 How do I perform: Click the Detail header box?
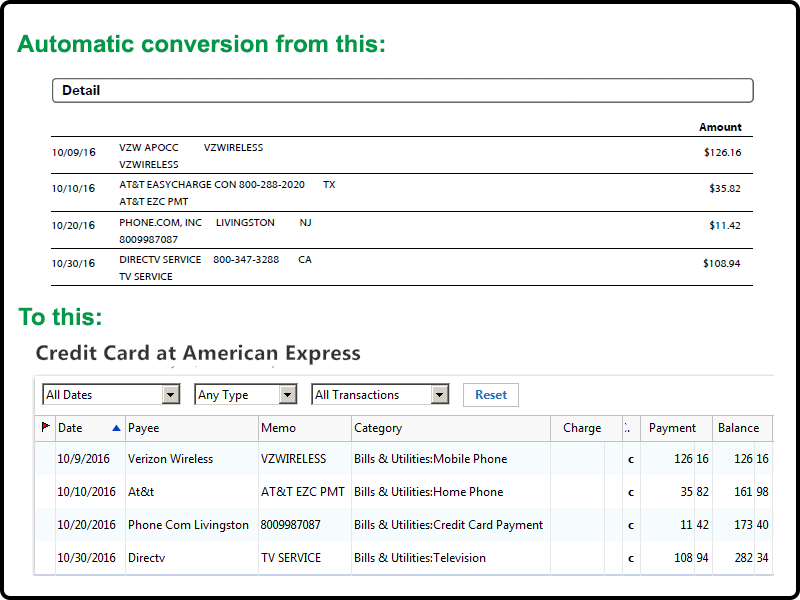[x=403, y=90]
